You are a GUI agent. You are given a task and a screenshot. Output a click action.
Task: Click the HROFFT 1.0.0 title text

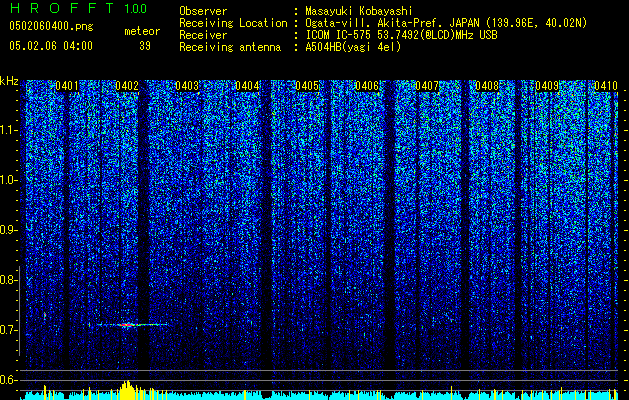(79, 8)
